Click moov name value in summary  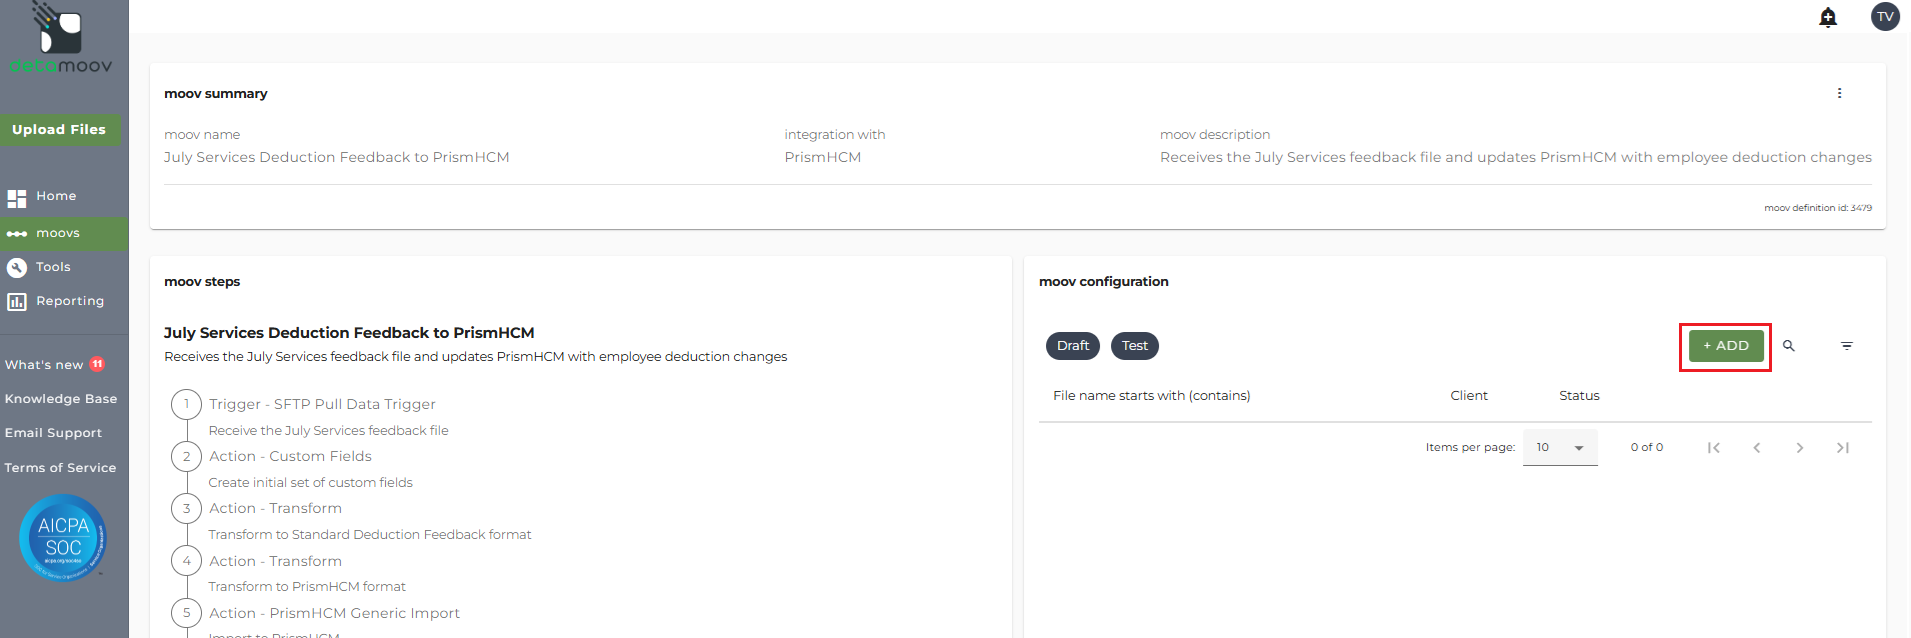pyautogui.click(x=337, y=157)
